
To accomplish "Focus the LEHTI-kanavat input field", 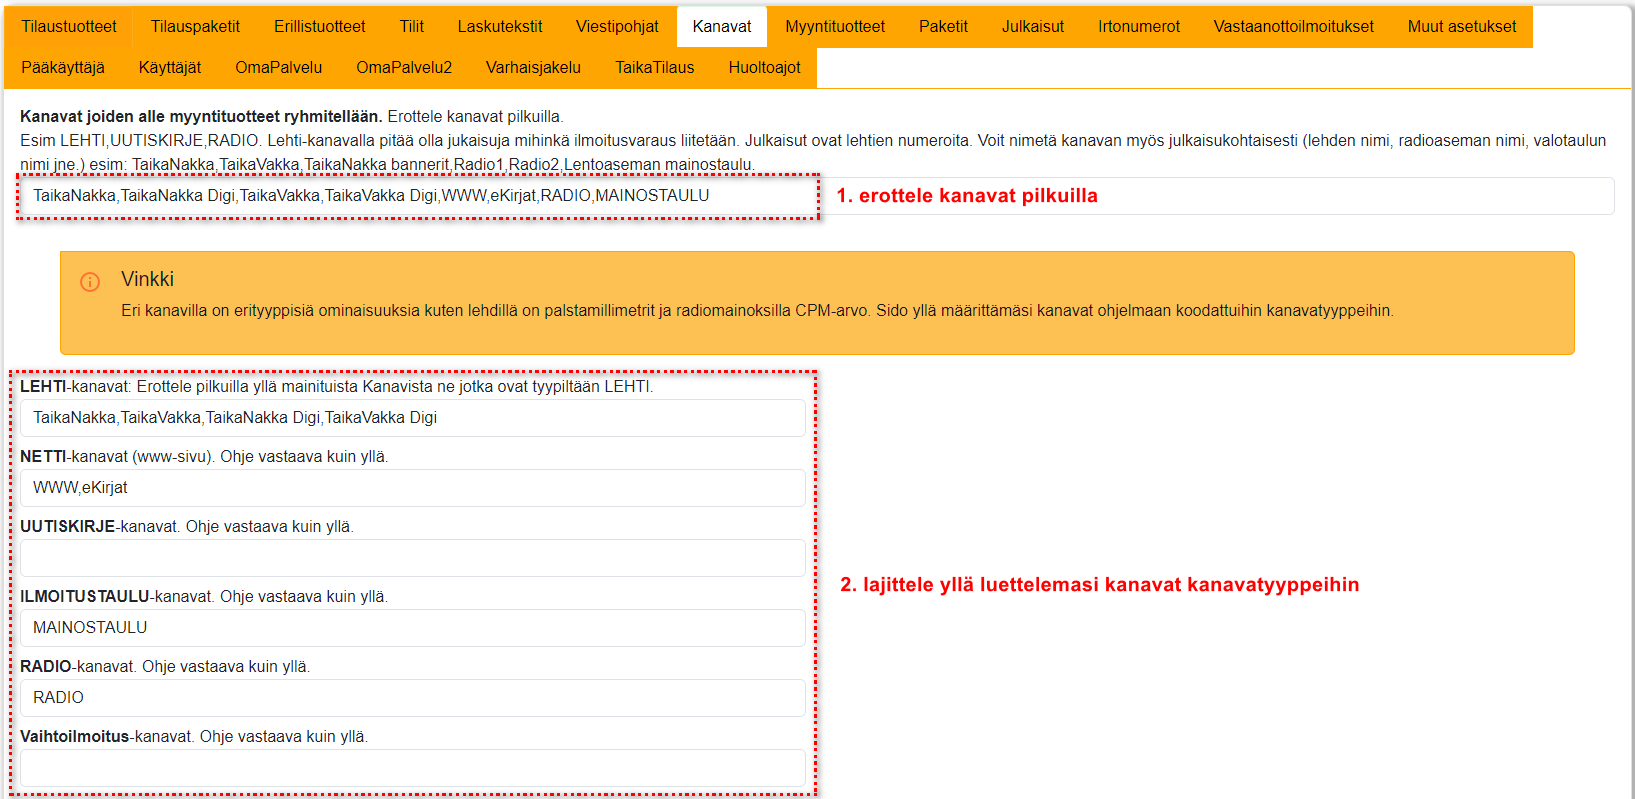I will pyautogui.click(x=412, y=418).
